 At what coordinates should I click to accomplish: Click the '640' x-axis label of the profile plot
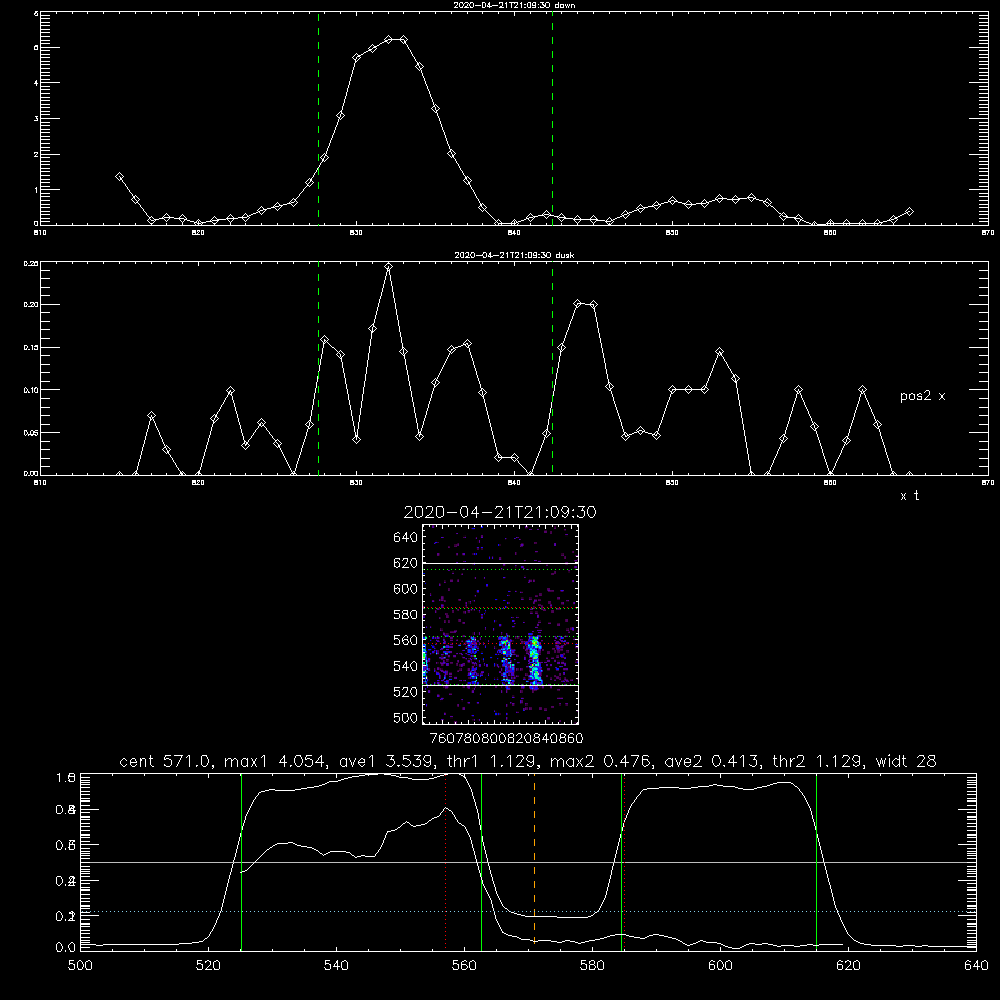(x=976, y=966)
